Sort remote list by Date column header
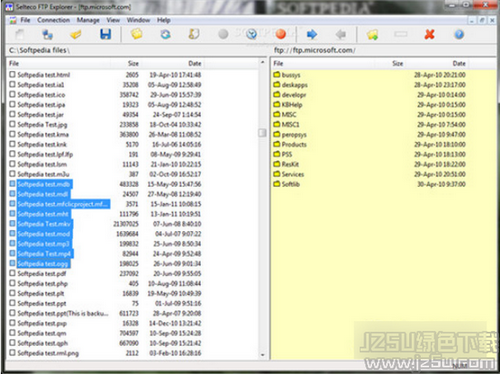The width and height of the screenshot is (500, 374). [x=459, y=63]
